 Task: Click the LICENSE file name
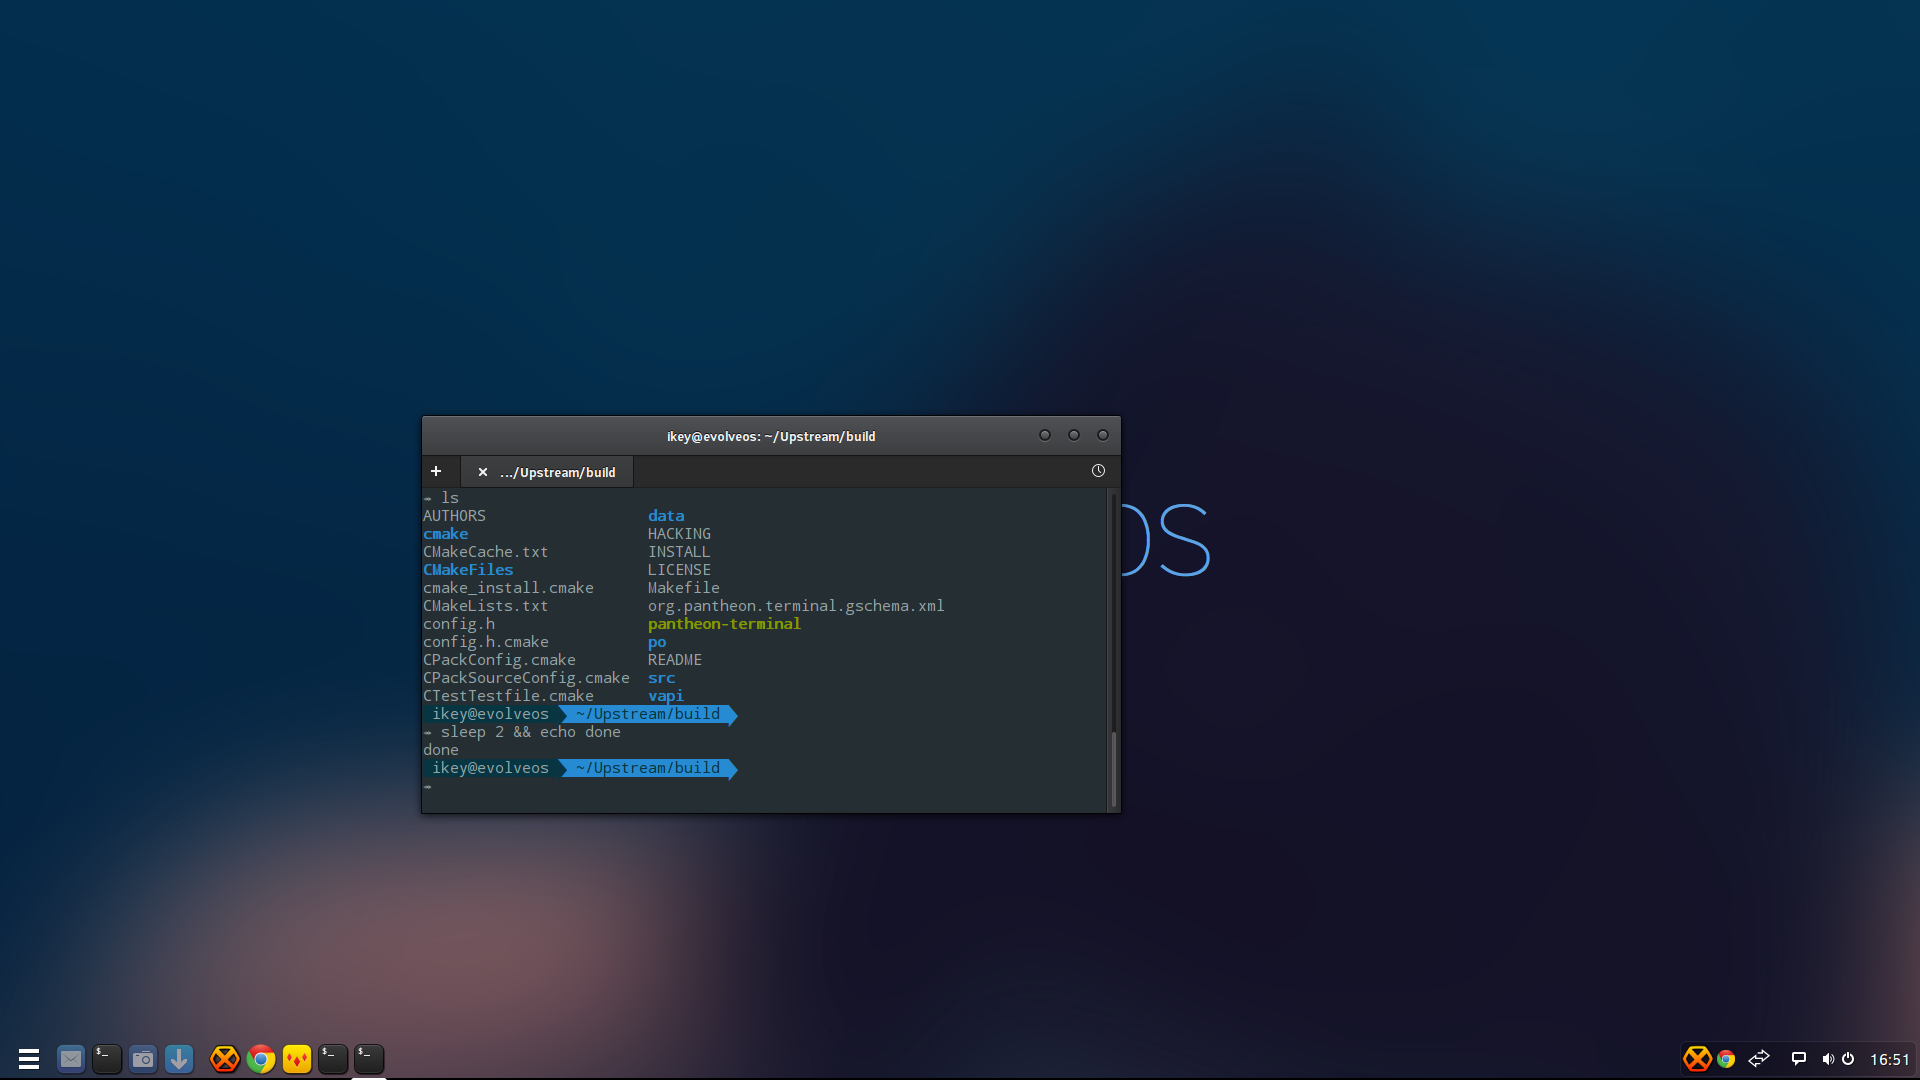pos(679,570)
